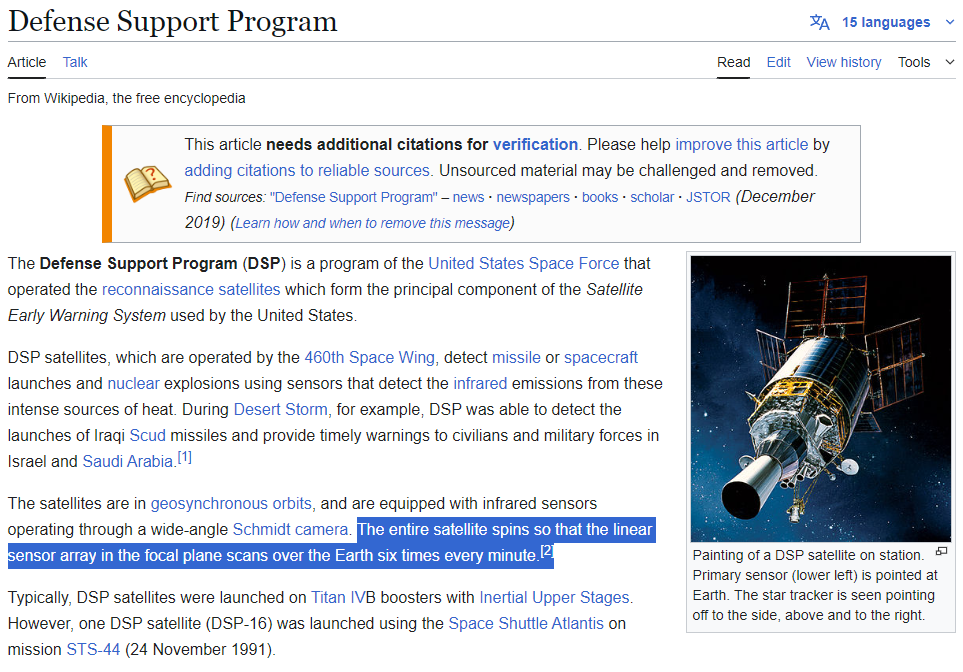This screenshot has height=672, width=963.
Task: Click the language translation icon
Action: (819, 22)
